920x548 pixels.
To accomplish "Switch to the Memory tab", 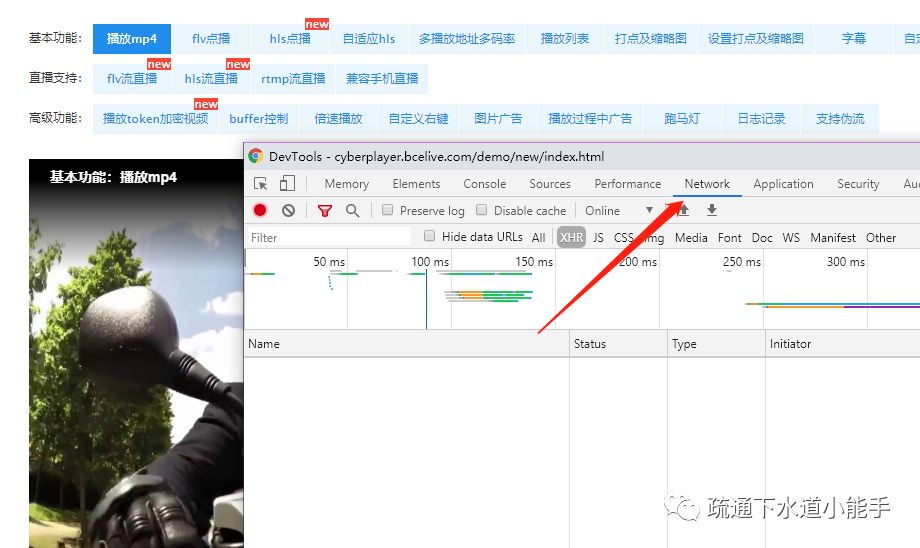I will pos(347,184).
